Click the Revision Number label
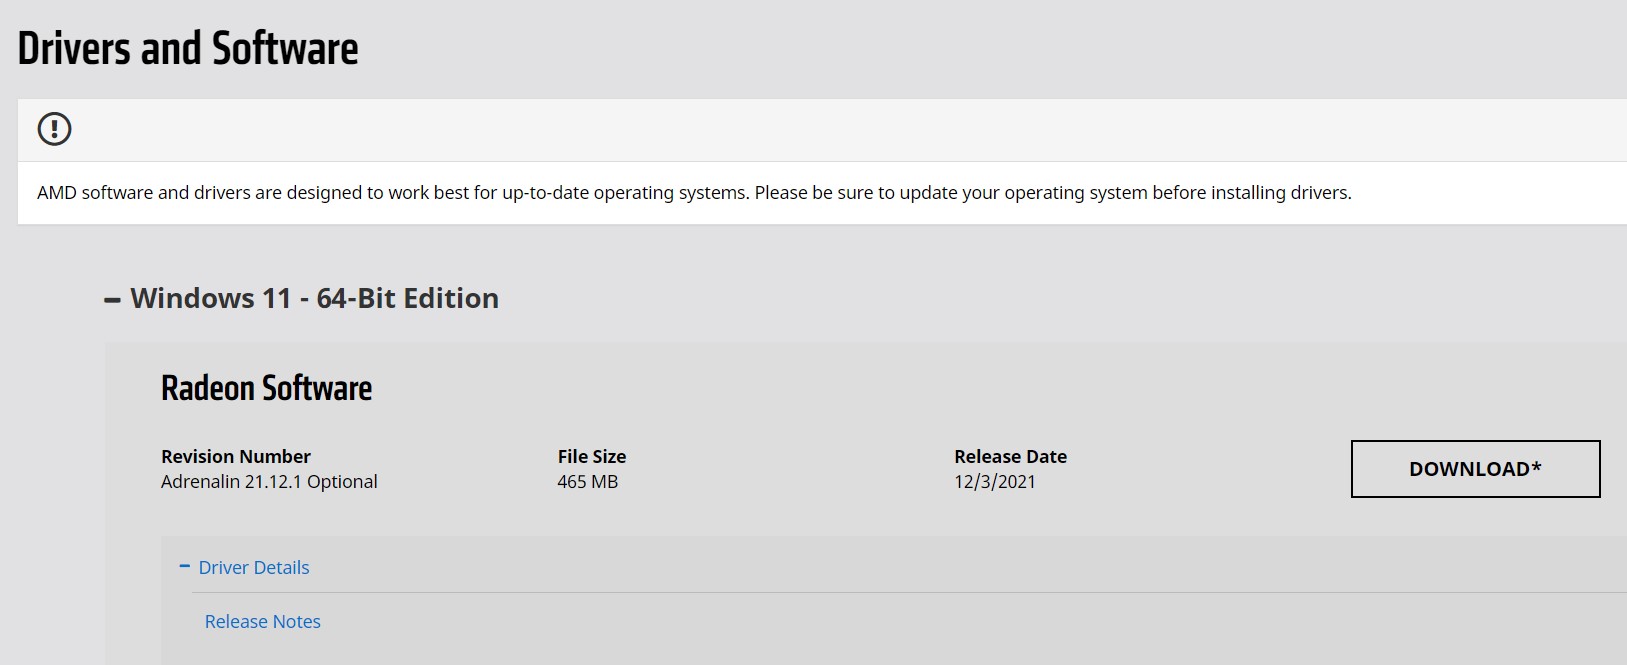The width and height of the screenshot is (1627, 665). tap(236, 456)
